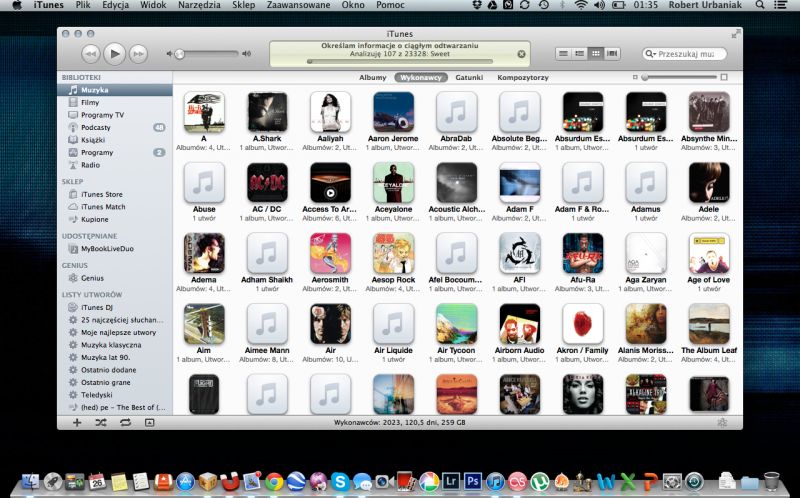Open Trash in the Dock
The width and height of the screenshot is (800, 498).
pyautogui.click(x=771, y=481)
